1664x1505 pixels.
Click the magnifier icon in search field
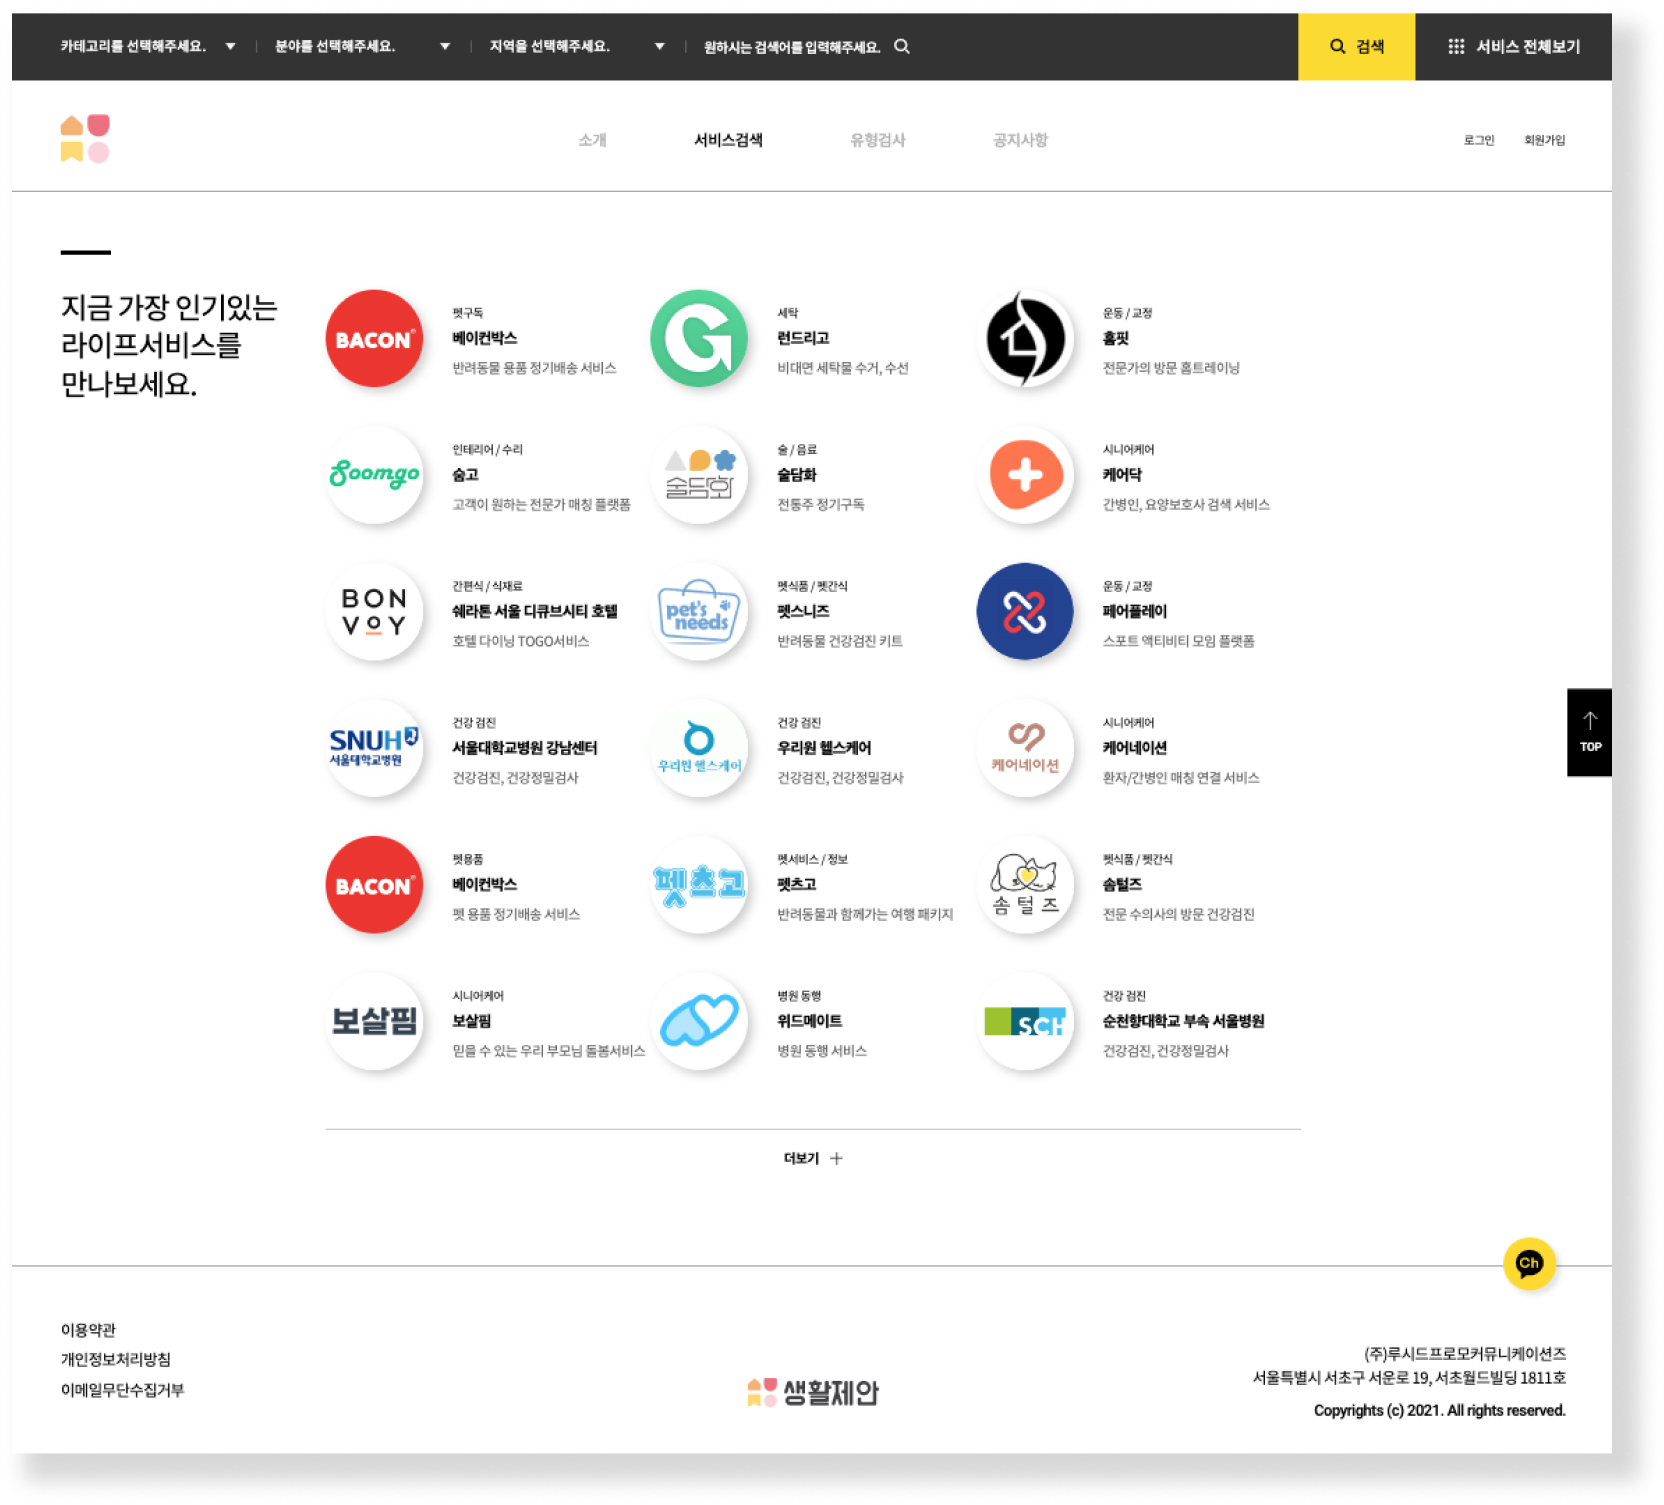click(x=902, y=46)
